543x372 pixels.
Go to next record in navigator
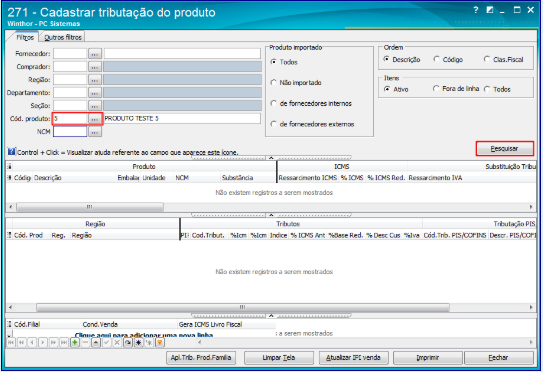click(x=43, y=343)
